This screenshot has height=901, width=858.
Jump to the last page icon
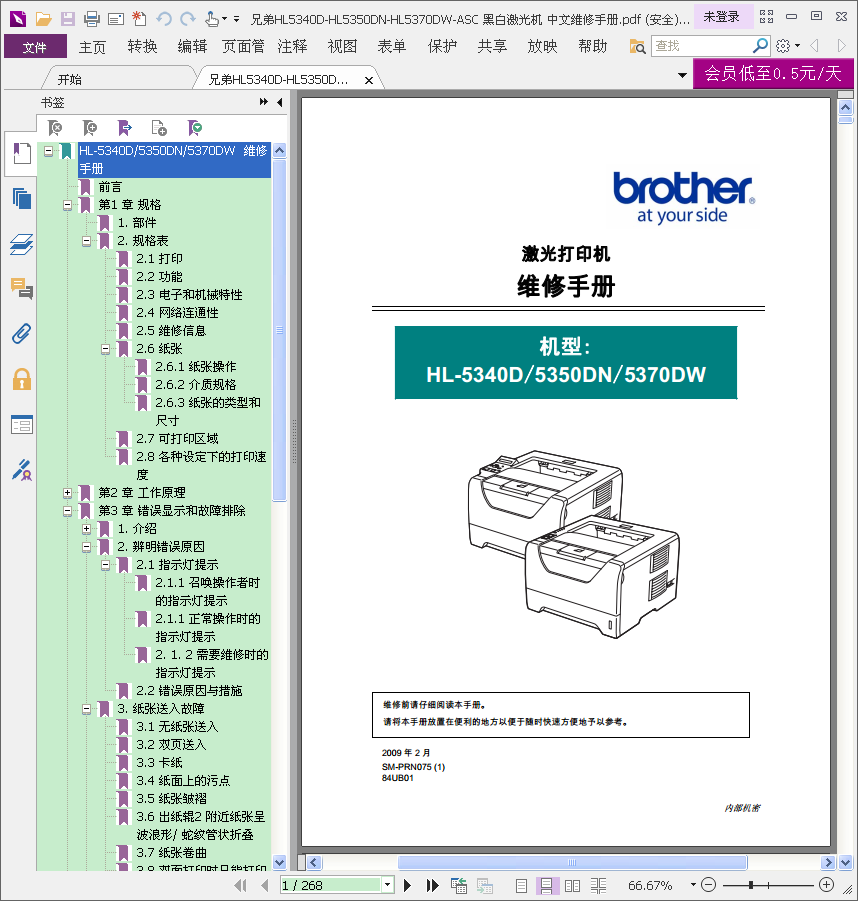pyautogui.click(x=432, y=885)
